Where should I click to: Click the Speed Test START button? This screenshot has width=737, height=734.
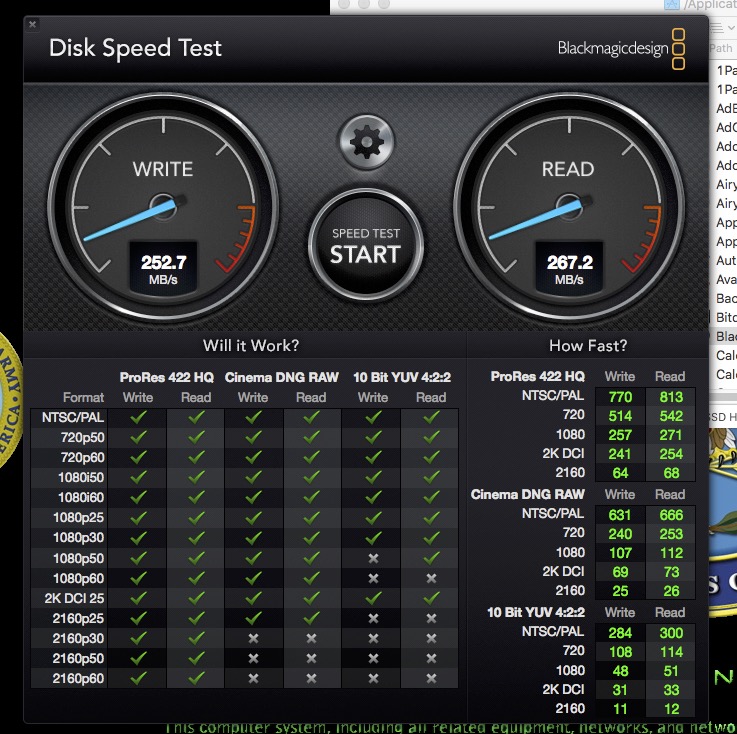[366, 245]
